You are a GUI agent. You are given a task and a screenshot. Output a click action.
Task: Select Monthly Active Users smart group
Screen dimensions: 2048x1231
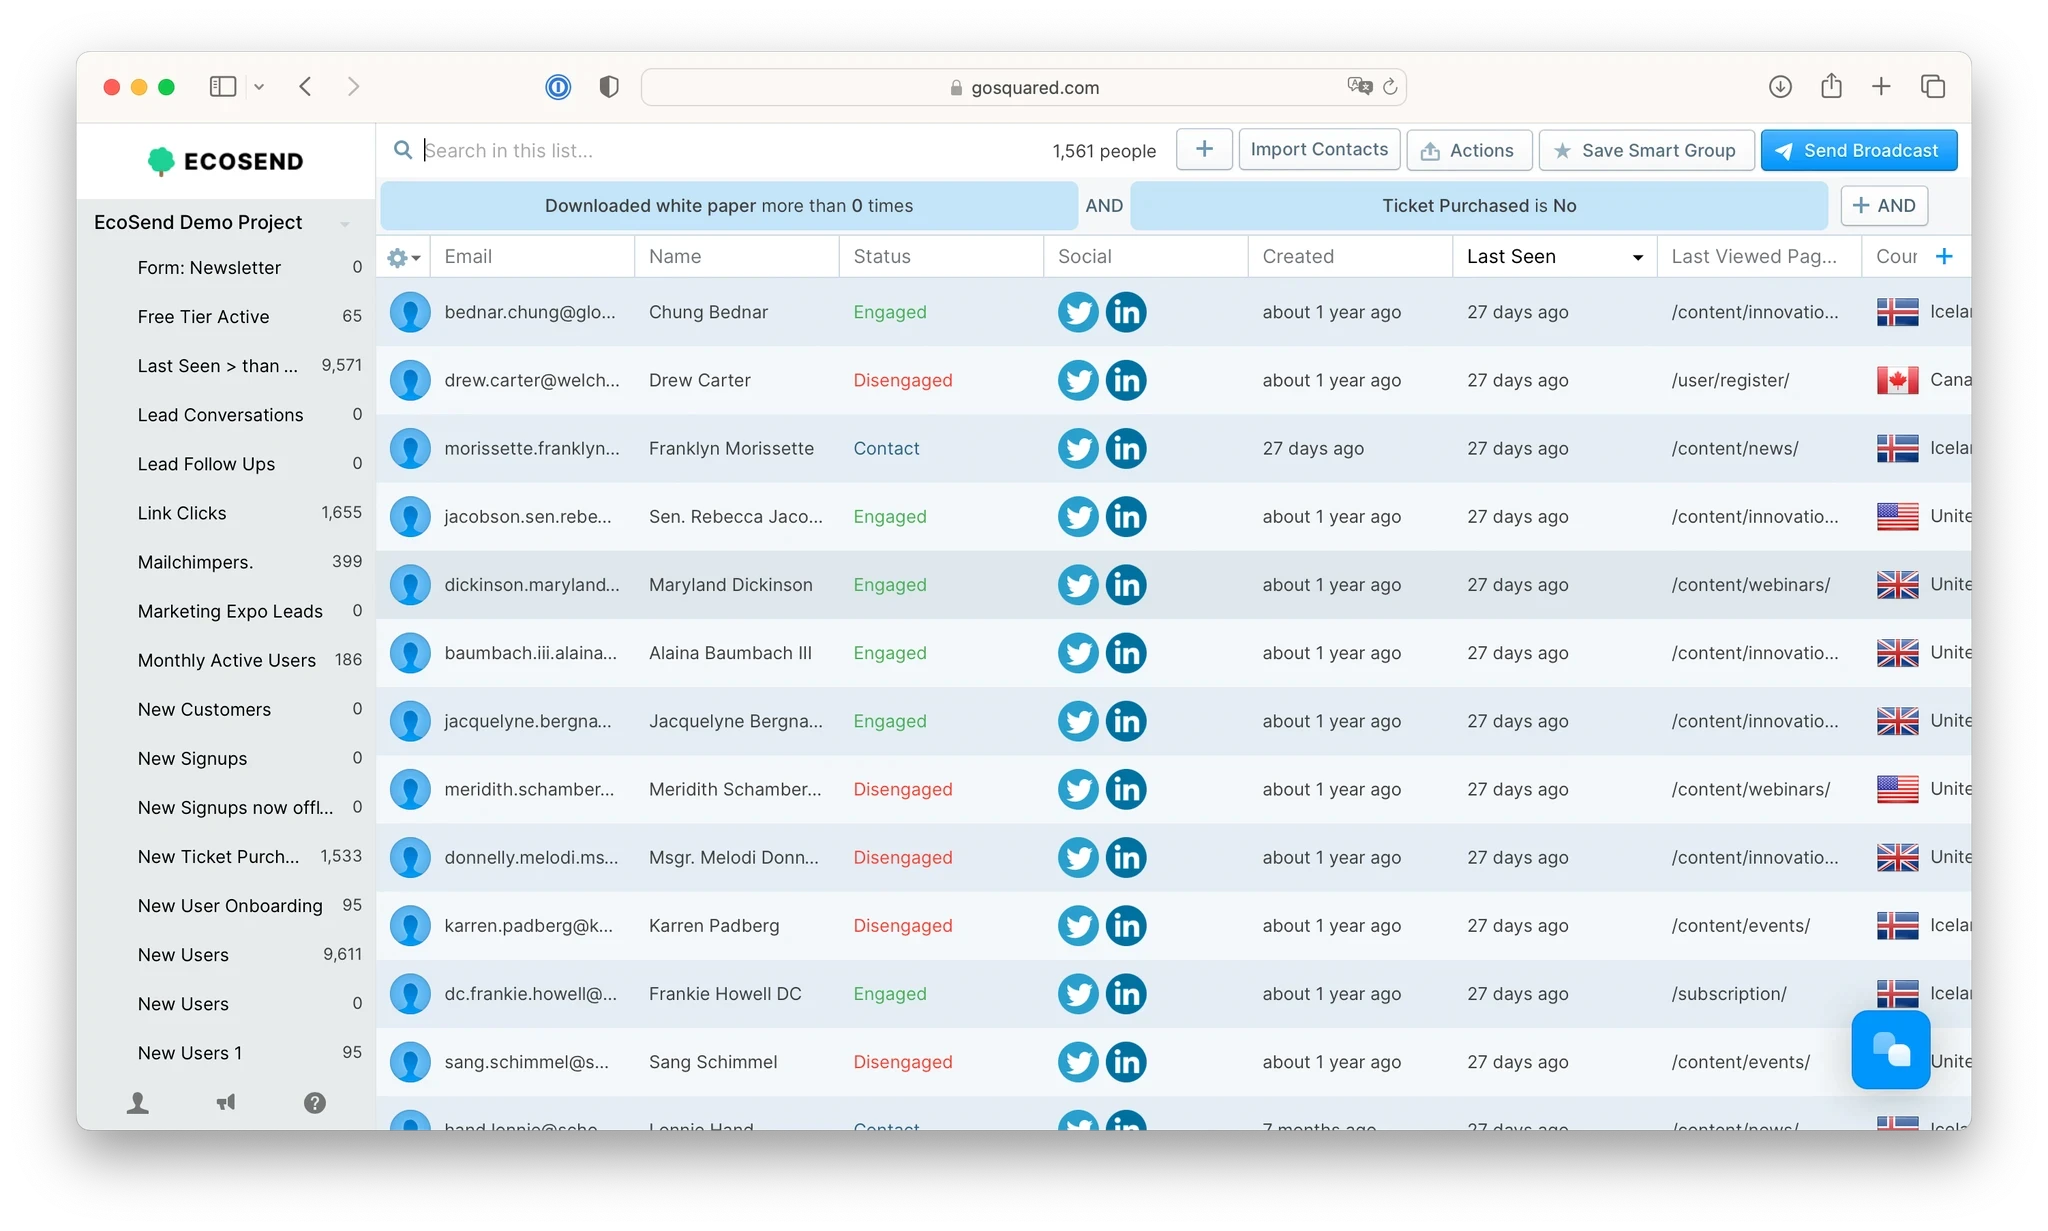click(x=227, y=660)
